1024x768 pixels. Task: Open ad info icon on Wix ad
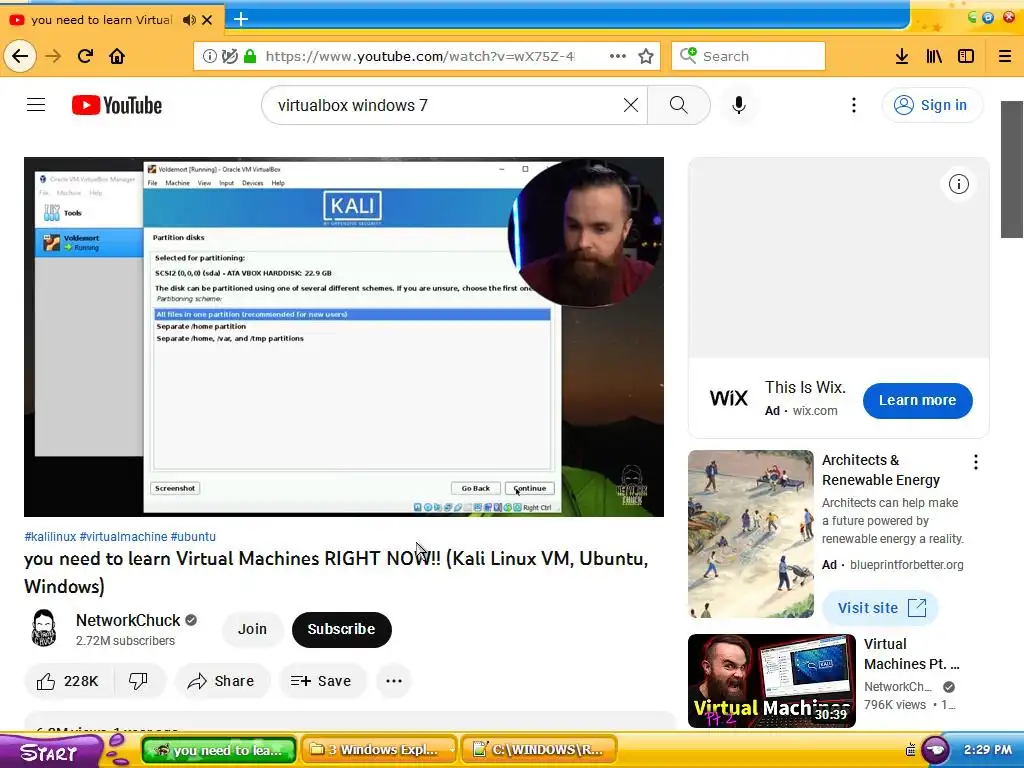(958, 184)
